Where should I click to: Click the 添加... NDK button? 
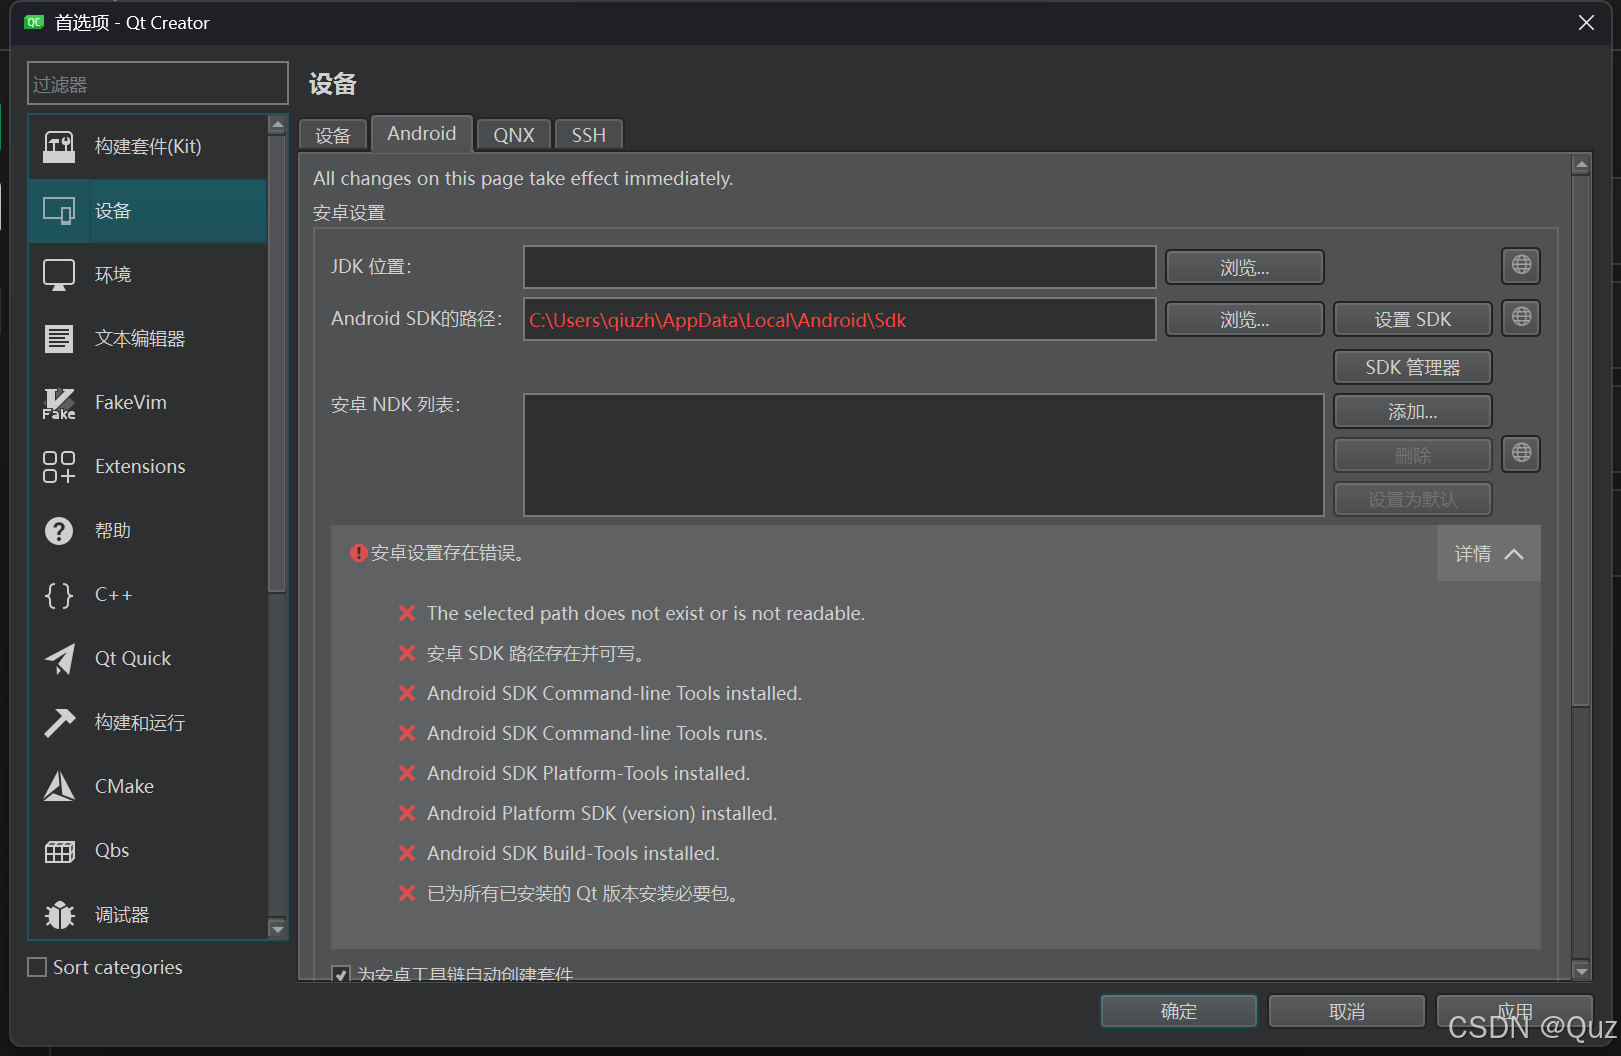coord(1413,411)
